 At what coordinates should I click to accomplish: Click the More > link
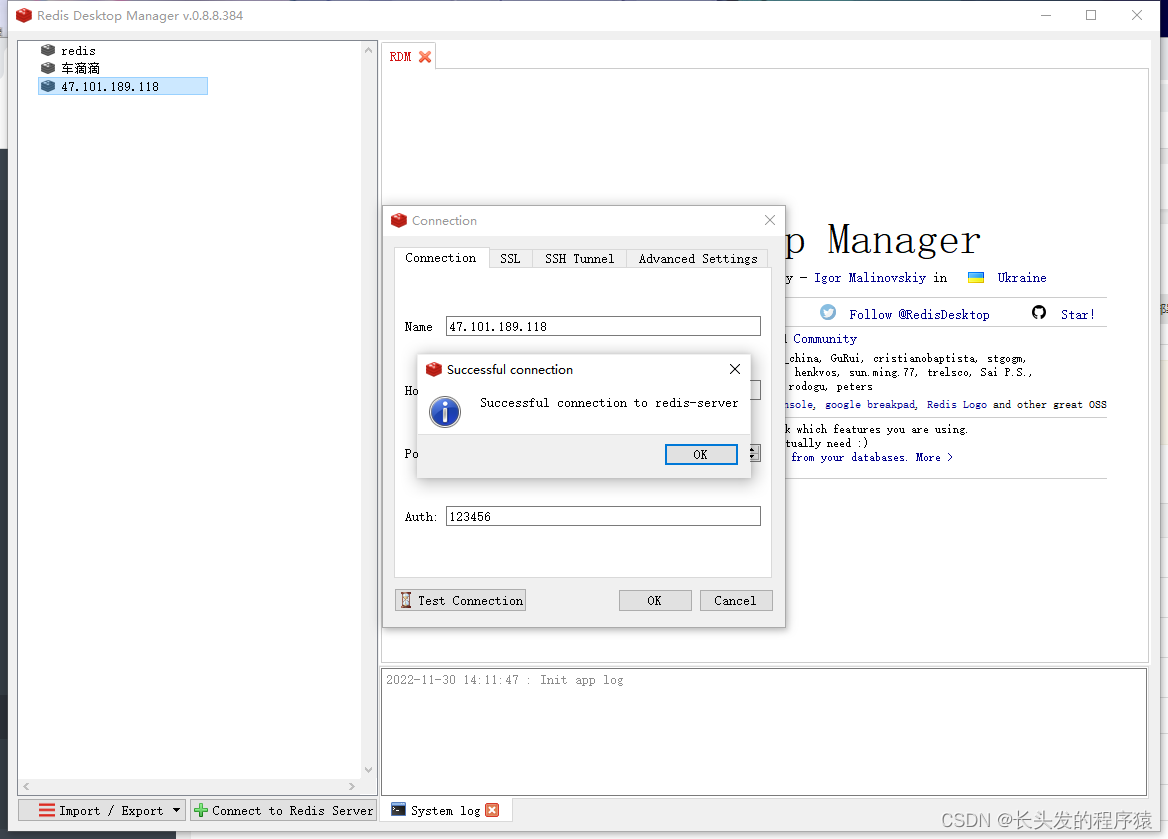(x=934, y=458)
